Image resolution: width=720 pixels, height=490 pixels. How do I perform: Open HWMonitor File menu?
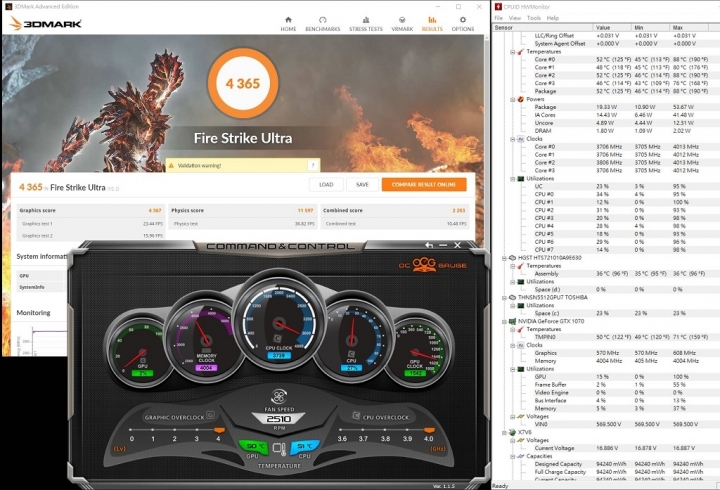point(498,18)
